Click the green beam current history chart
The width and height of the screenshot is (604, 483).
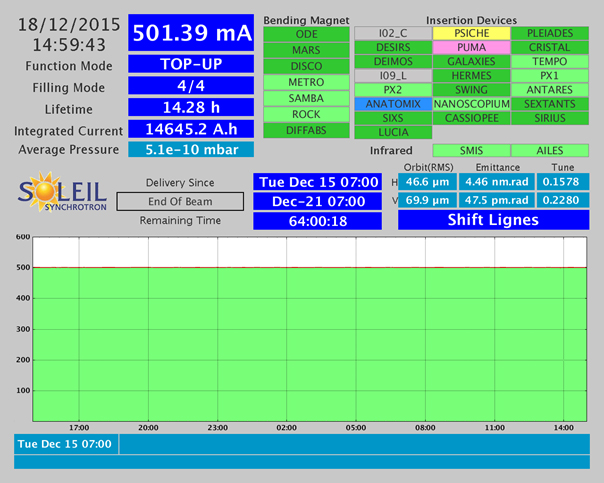click(x=310, y=340)
